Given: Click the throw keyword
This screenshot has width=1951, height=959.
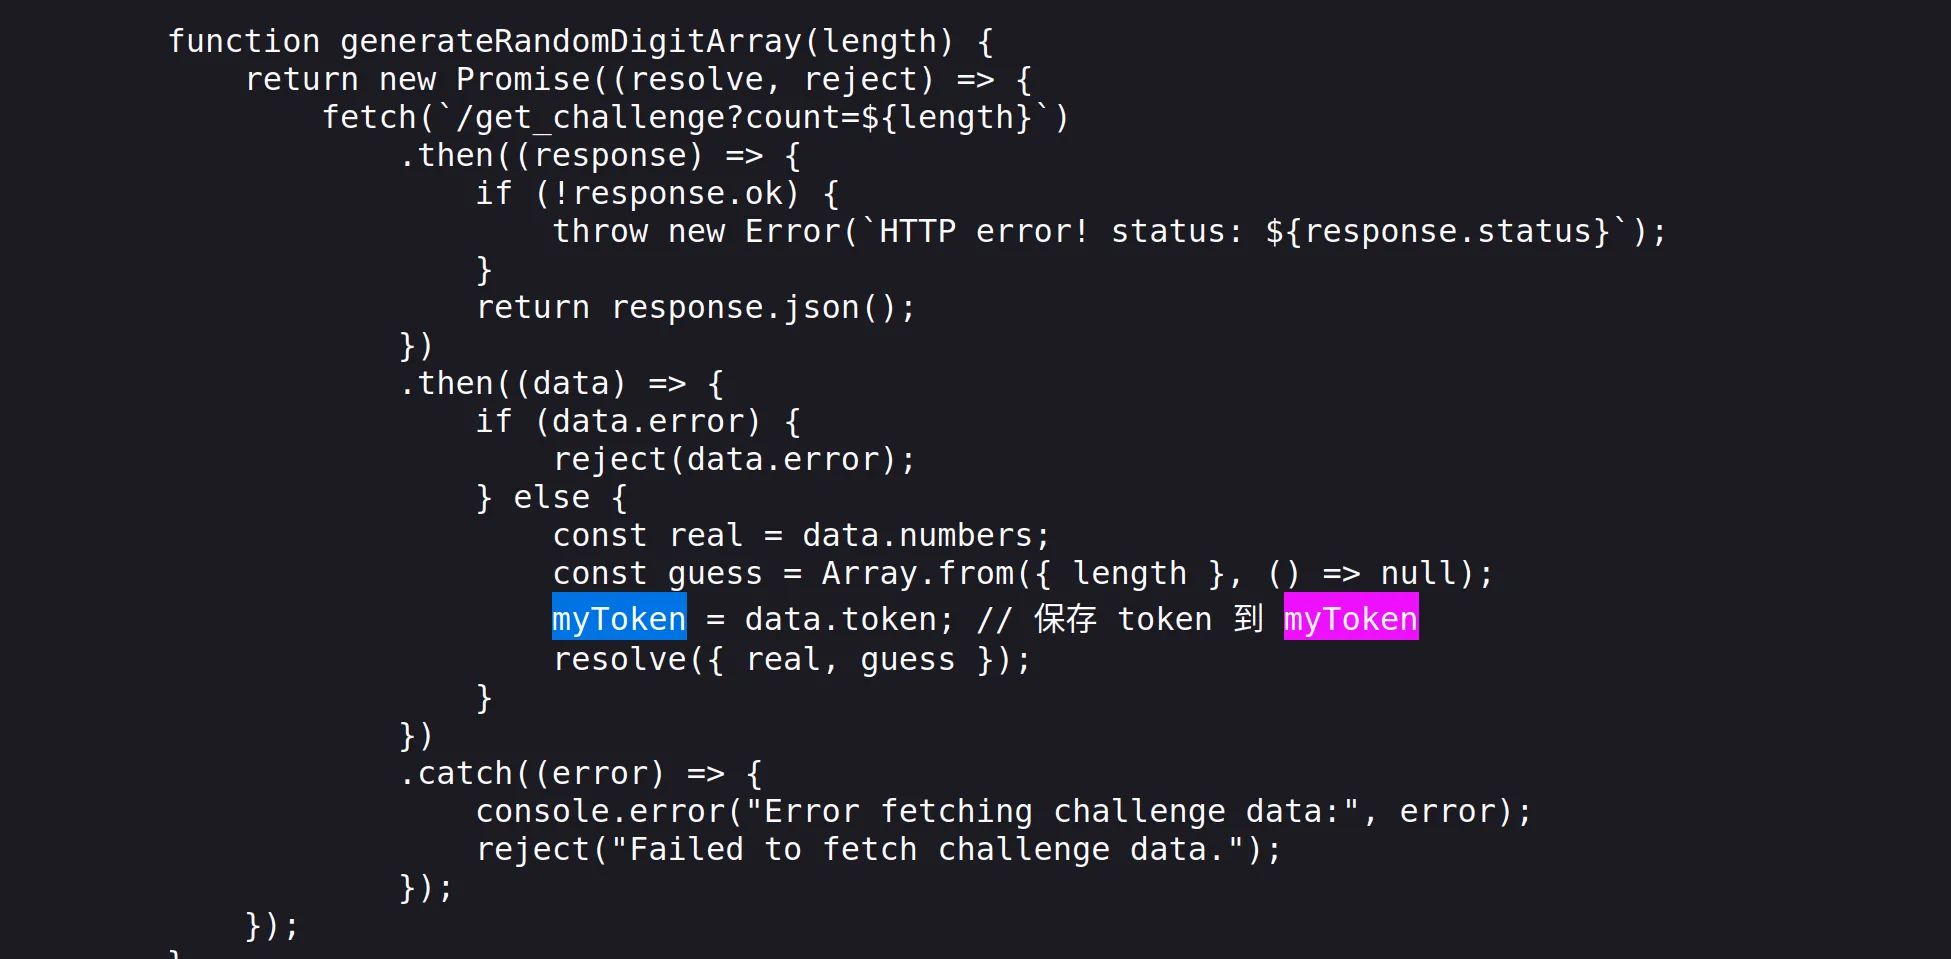Looking at the screenshot, I should click(600, 231).
